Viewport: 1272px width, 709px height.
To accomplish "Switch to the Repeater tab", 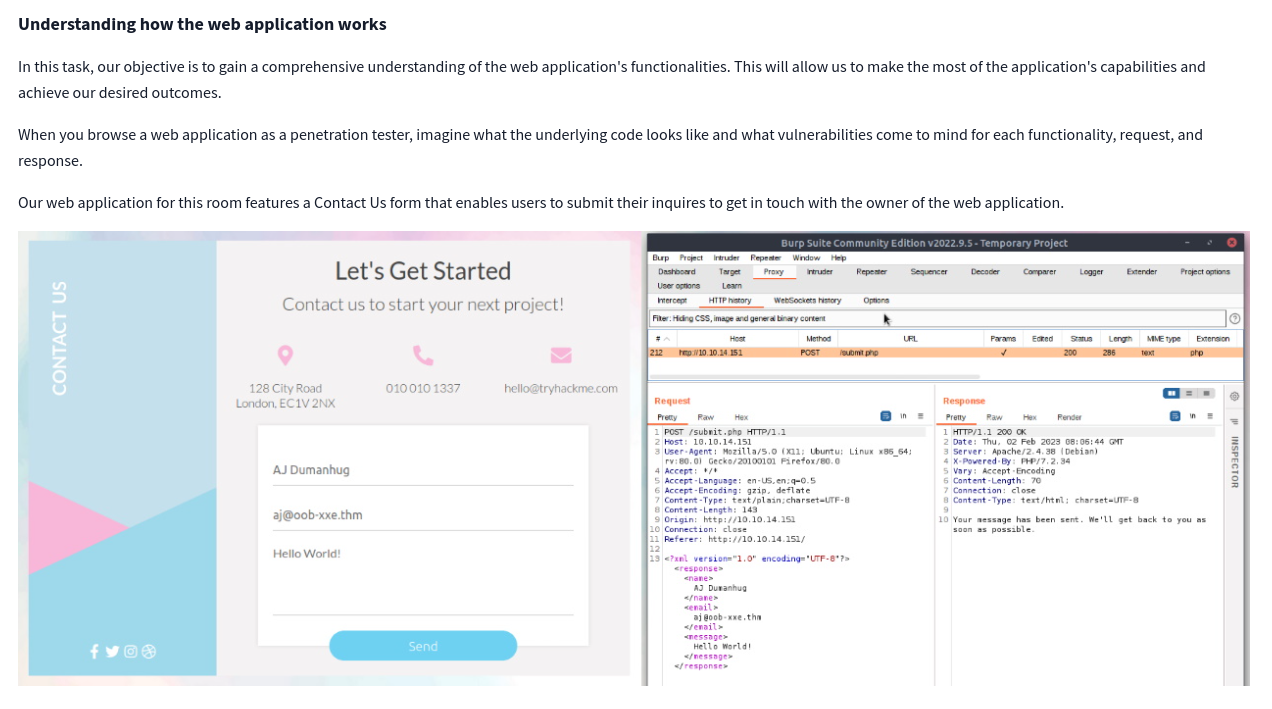I will pos(871,272).
